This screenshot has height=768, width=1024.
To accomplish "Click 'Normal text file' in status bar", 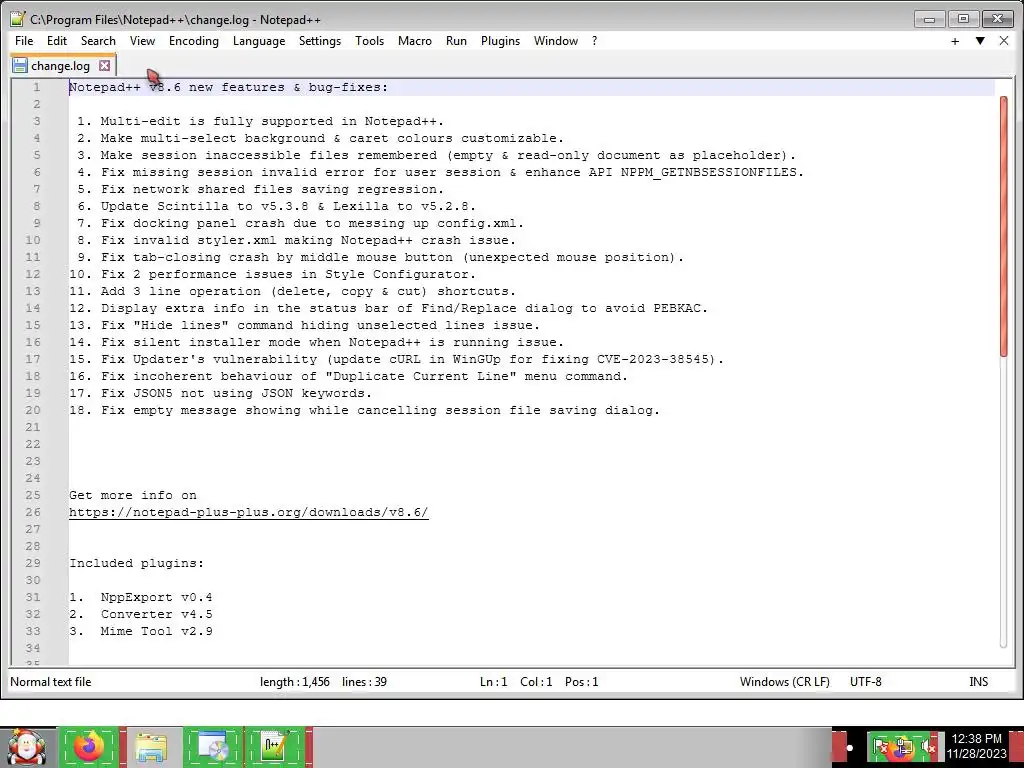I will tap(51, 682).
